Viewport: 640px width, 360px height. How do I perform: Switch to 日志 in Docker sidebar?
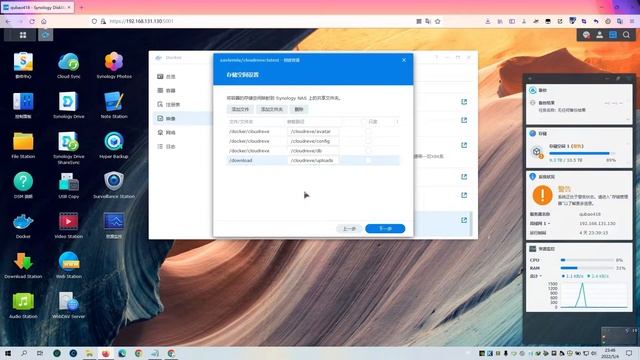coord(182,147)
